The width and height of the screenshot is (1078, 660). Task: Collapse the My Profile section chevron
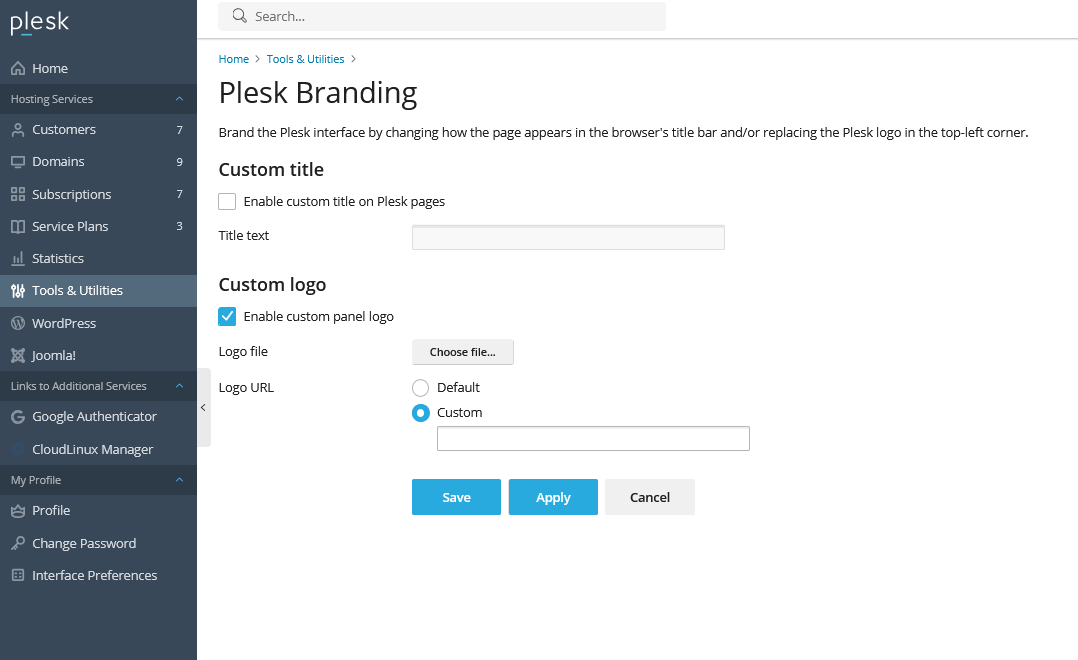[x=179, y=480]
